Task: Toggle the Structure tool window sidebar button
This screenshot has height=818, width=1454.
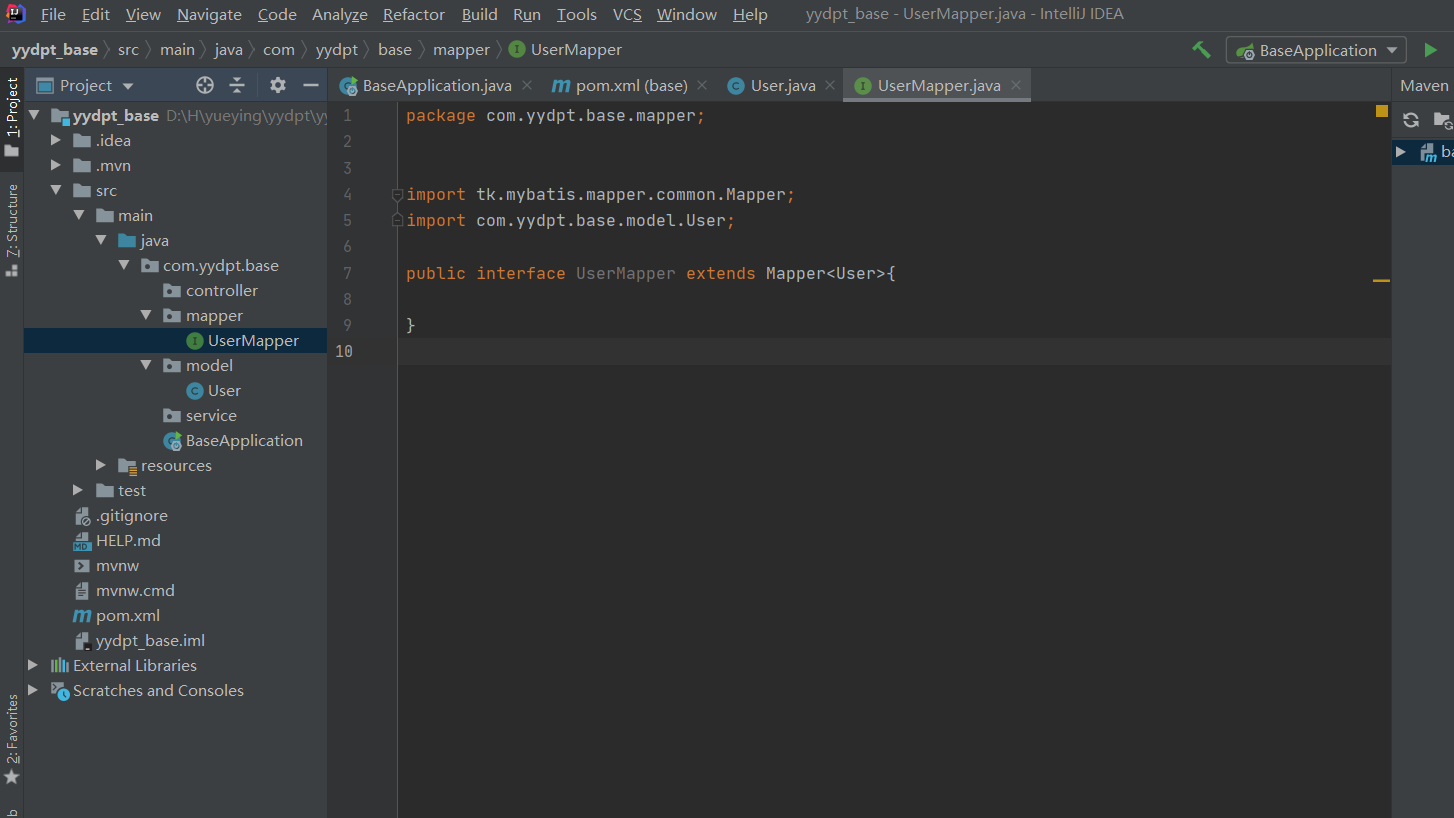Action: [12, 230]
